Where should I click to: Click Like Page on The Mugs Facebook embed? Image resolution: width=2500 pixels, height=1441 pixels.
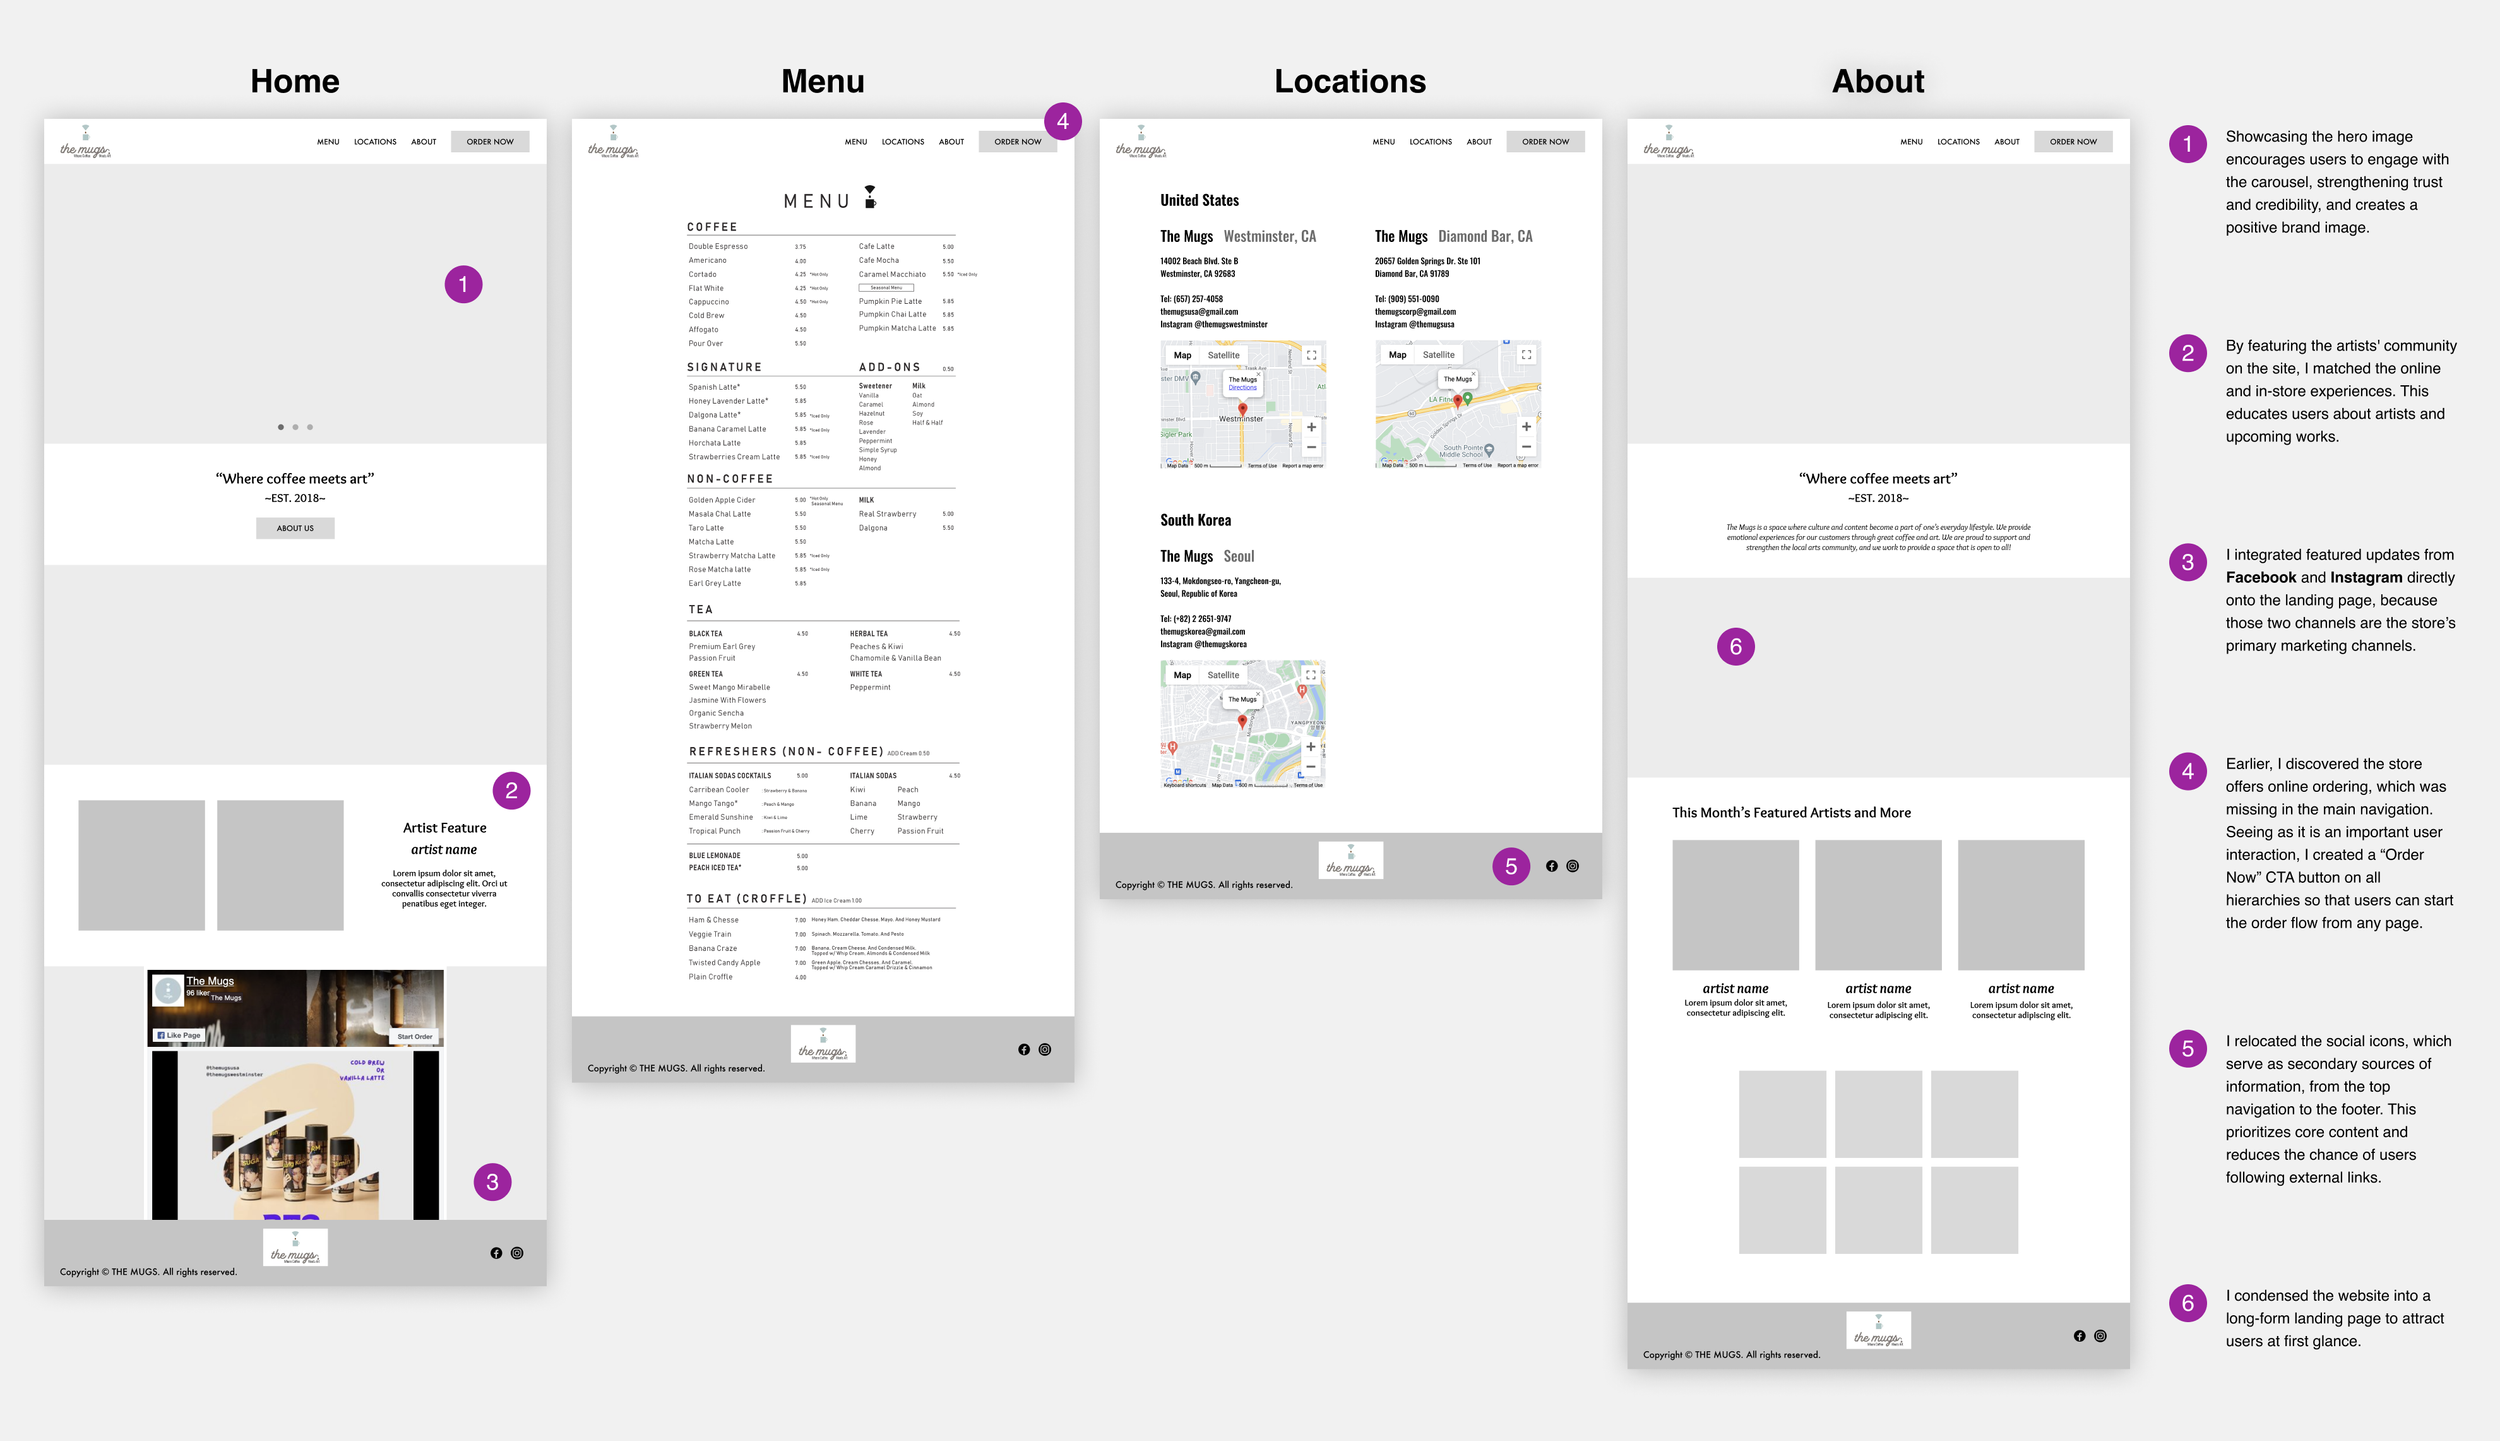coord(179,1035)
